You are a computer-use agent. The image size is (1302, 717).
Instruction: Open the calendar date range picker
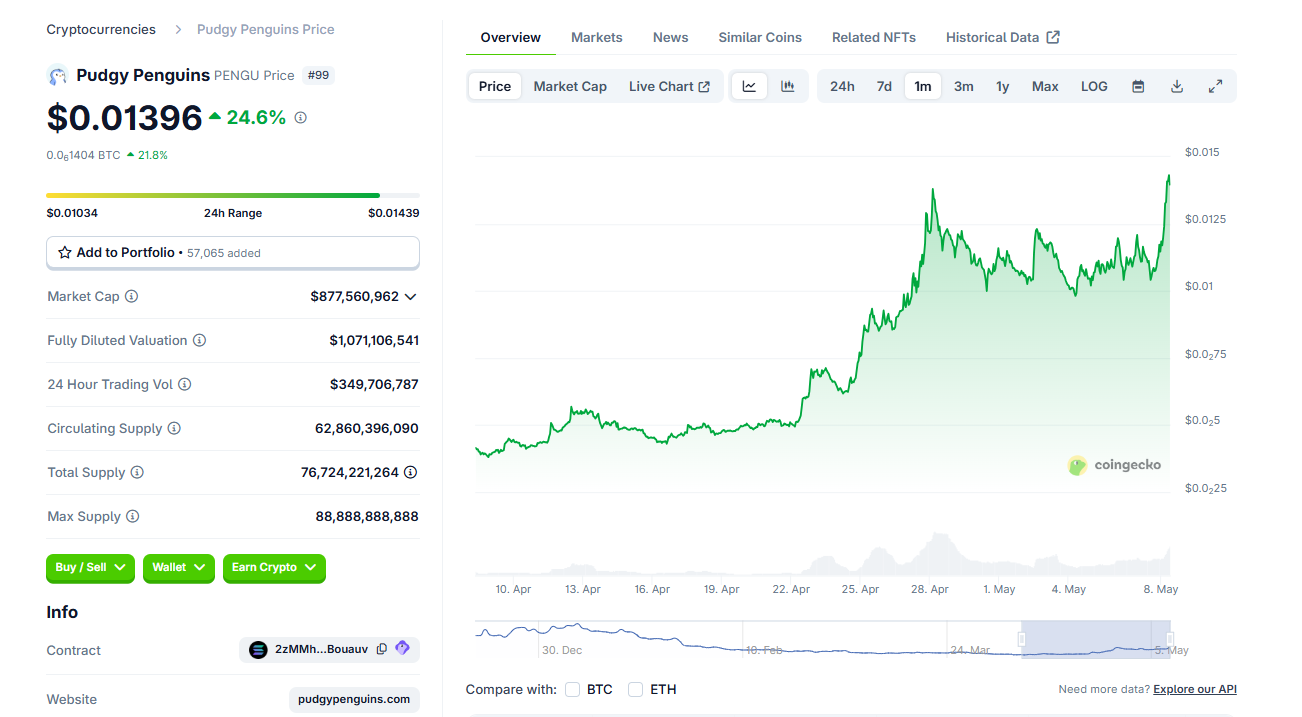point(1138,86)
